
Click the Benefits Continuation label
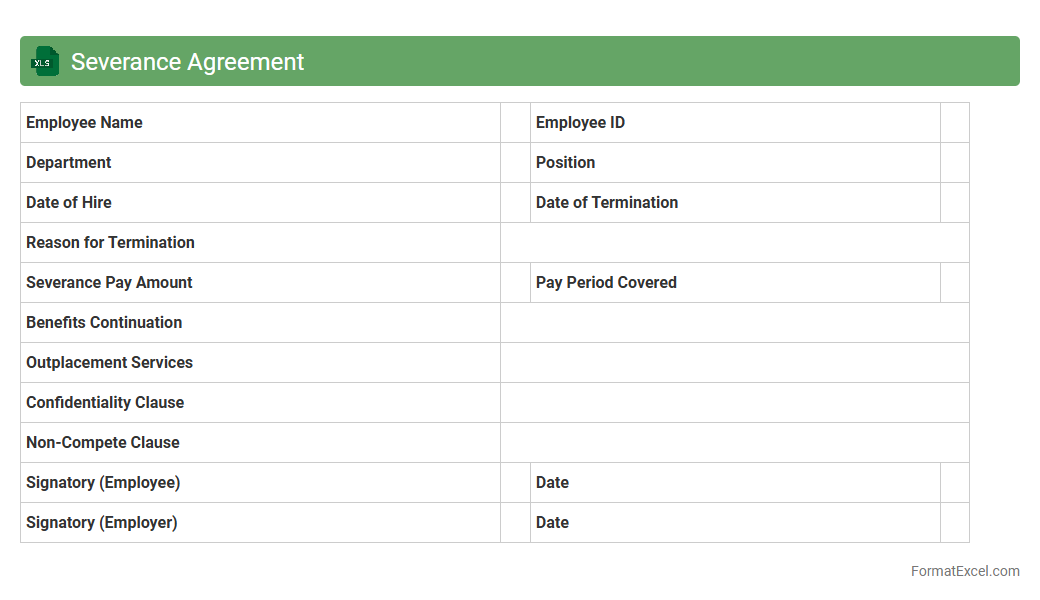104,323
